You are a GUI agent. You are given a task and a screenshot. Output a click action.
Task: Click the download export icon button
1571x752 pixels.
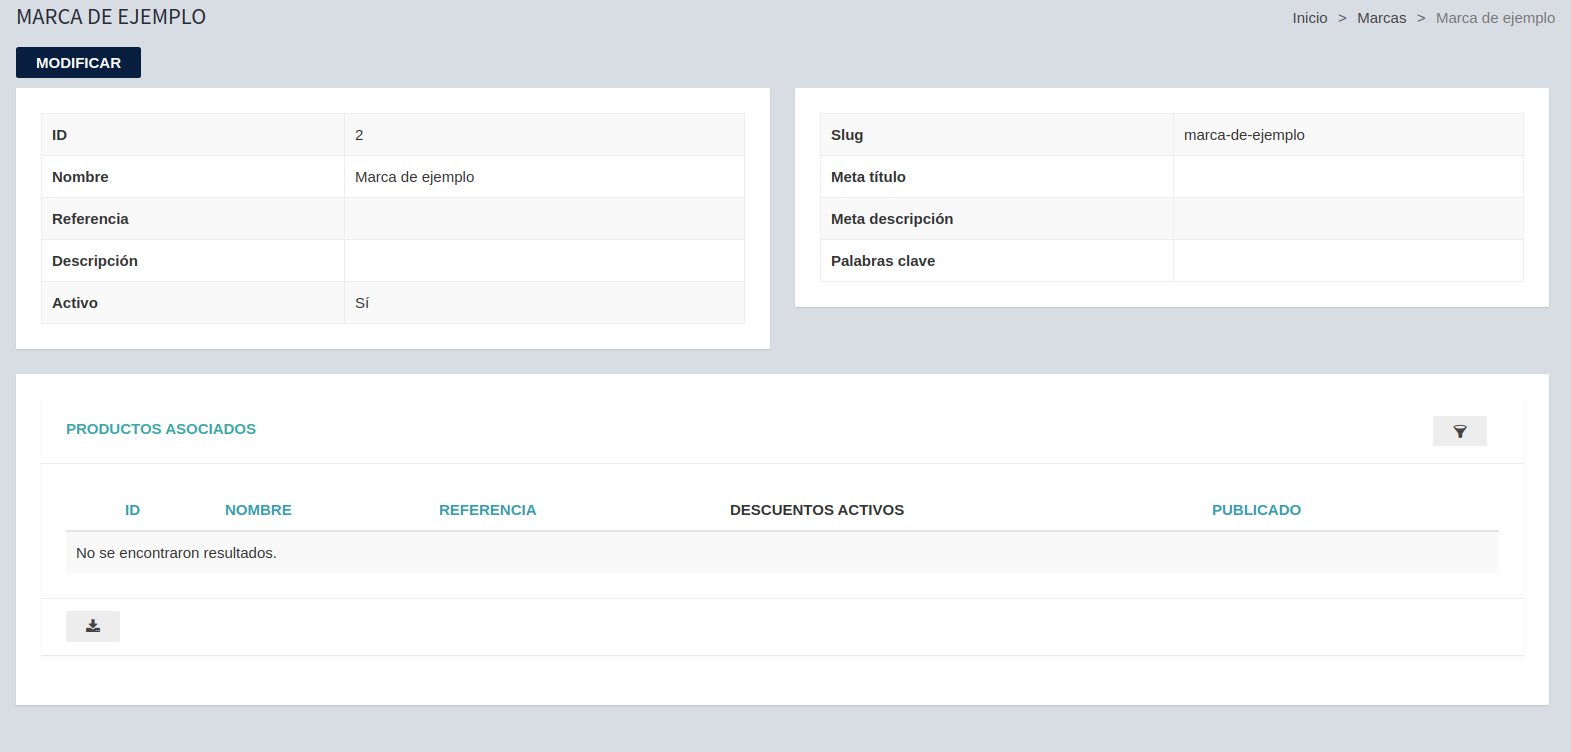(93, 626)
